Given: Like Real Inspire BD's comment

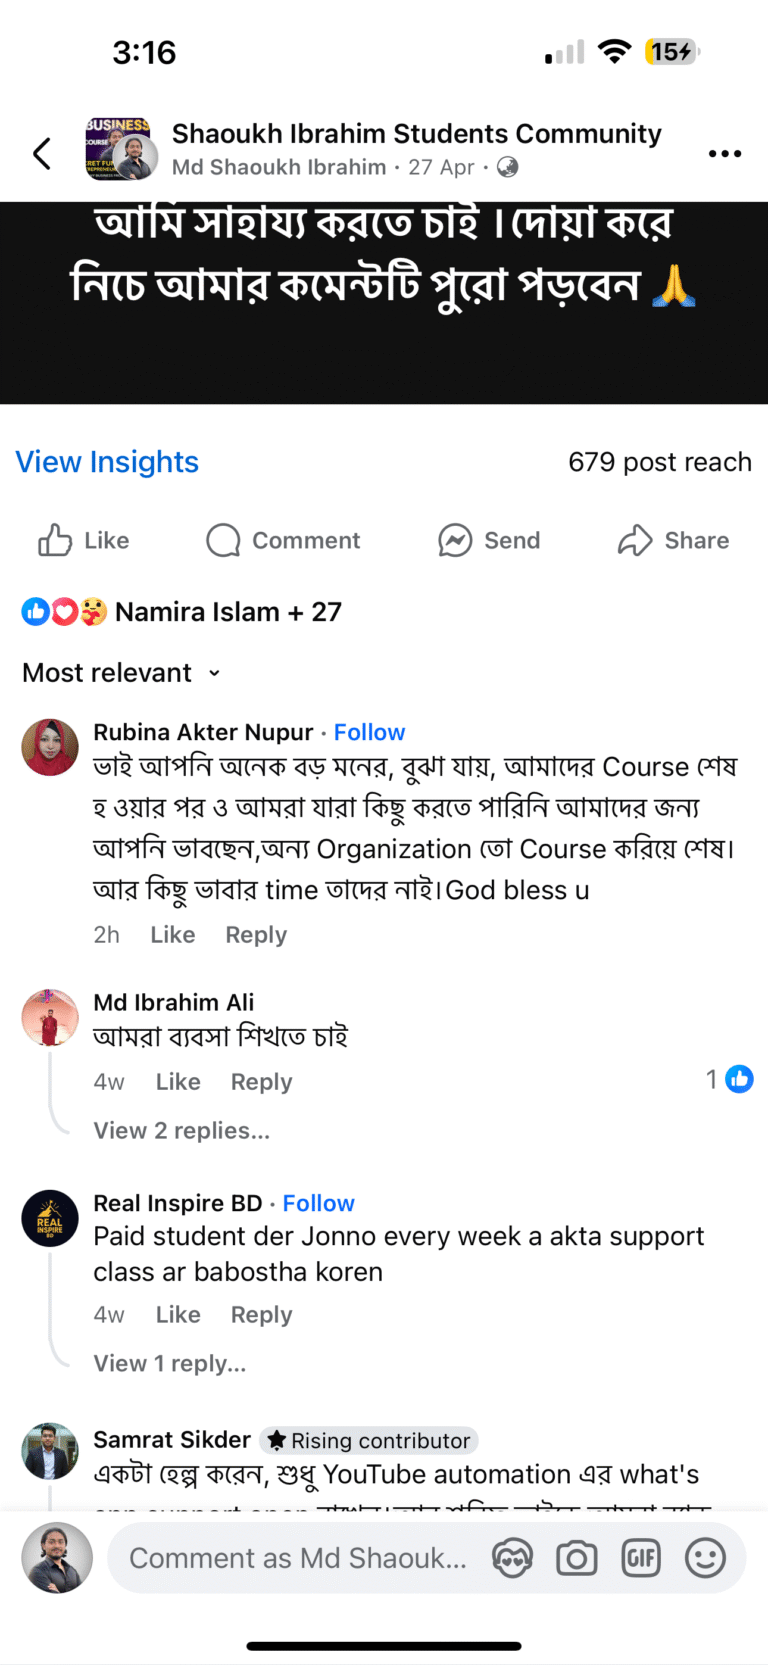Looking at the screenshot, I should (178, 1314).
